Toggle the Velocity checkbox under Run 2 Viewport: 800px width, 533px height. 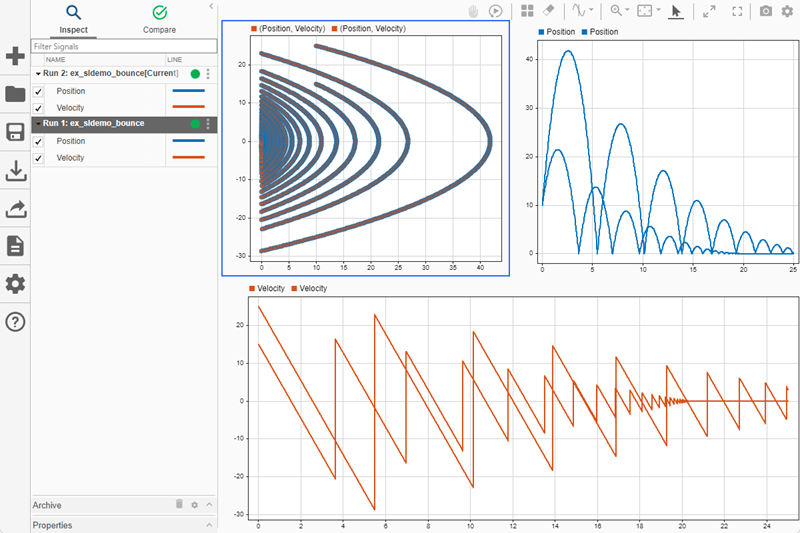(39, 108)
